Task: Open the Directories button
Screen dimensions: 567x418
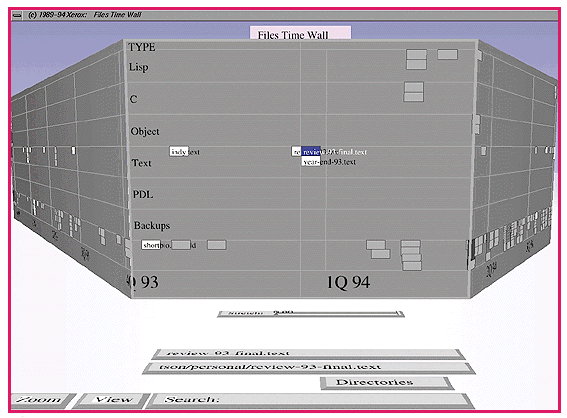Action: click(387, 383)
